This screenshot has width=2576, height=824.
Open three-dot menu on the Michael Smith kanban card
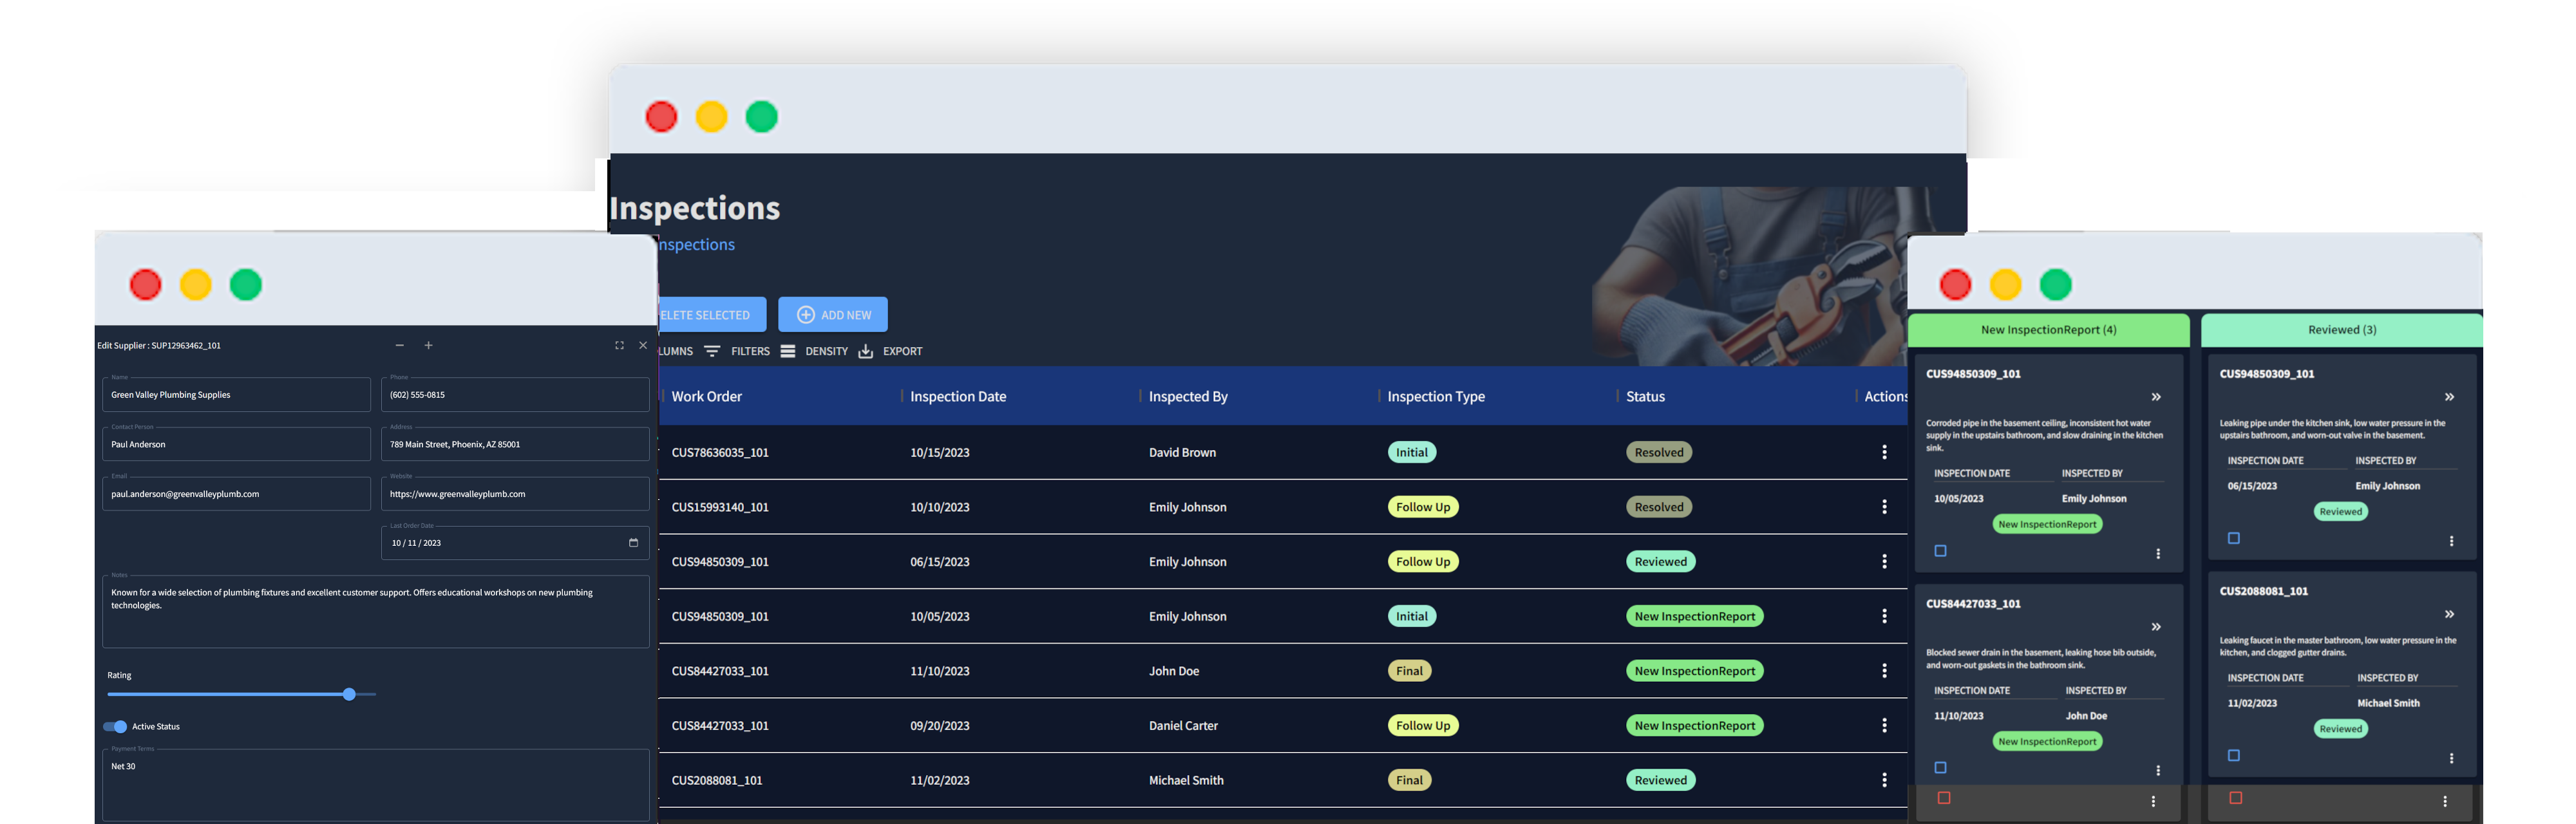(2451, 758)
